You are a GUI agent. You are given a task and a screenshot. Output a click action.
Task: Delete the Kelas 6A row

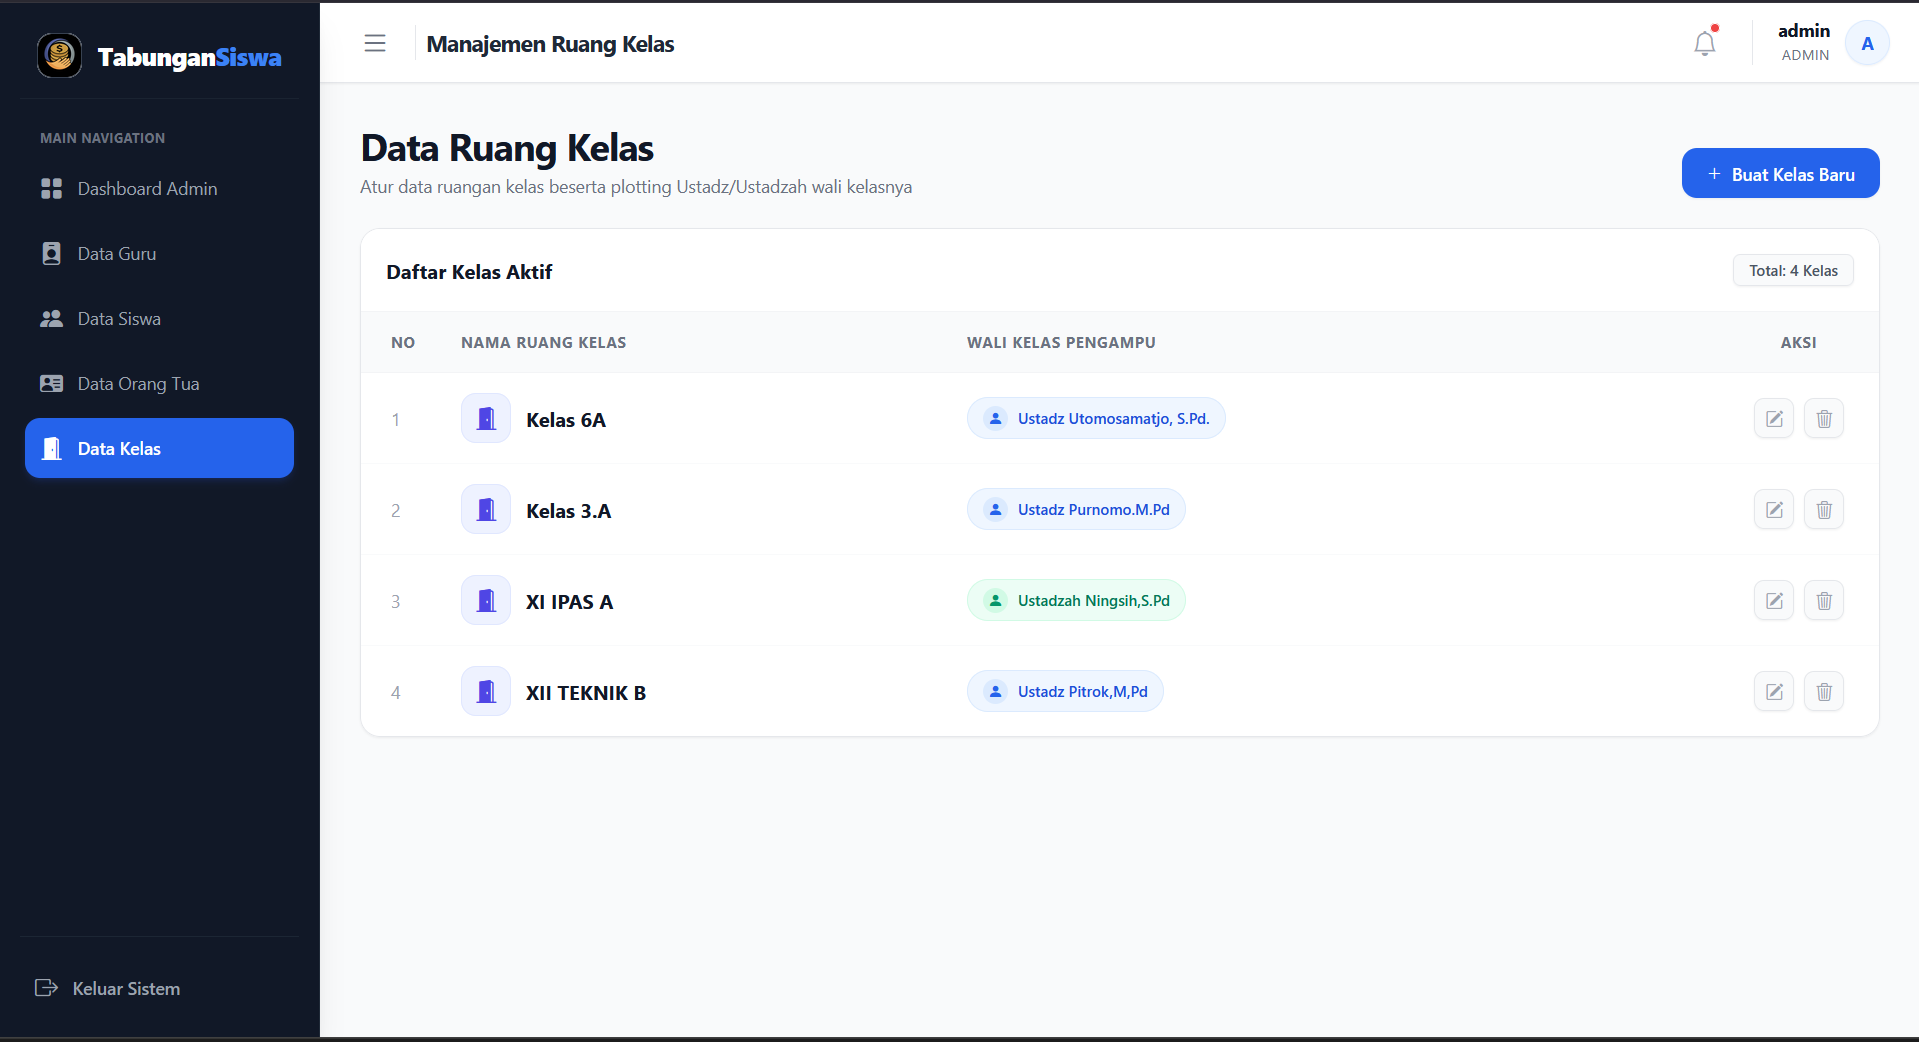pos(1824,419)
